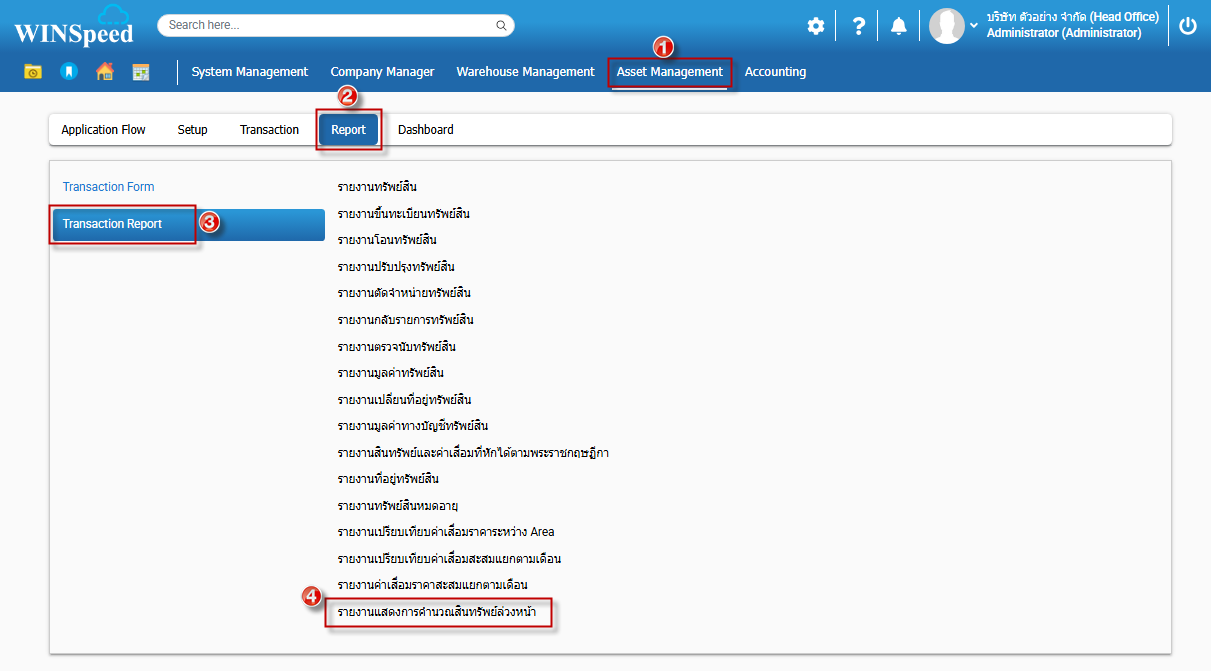Screen dimensions: 1211x671
Task: Open Asset Management menu
Action: coord(669,72)
